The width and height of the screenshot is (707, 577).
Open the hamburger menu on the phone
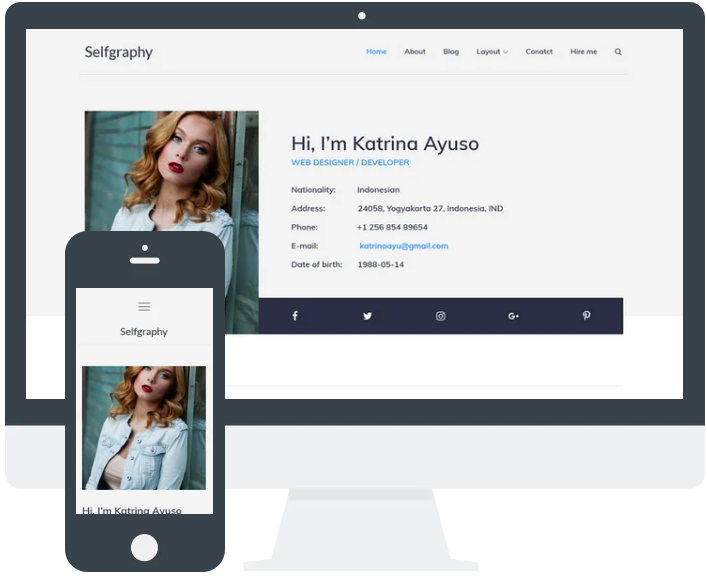click(x=144, y=307)
